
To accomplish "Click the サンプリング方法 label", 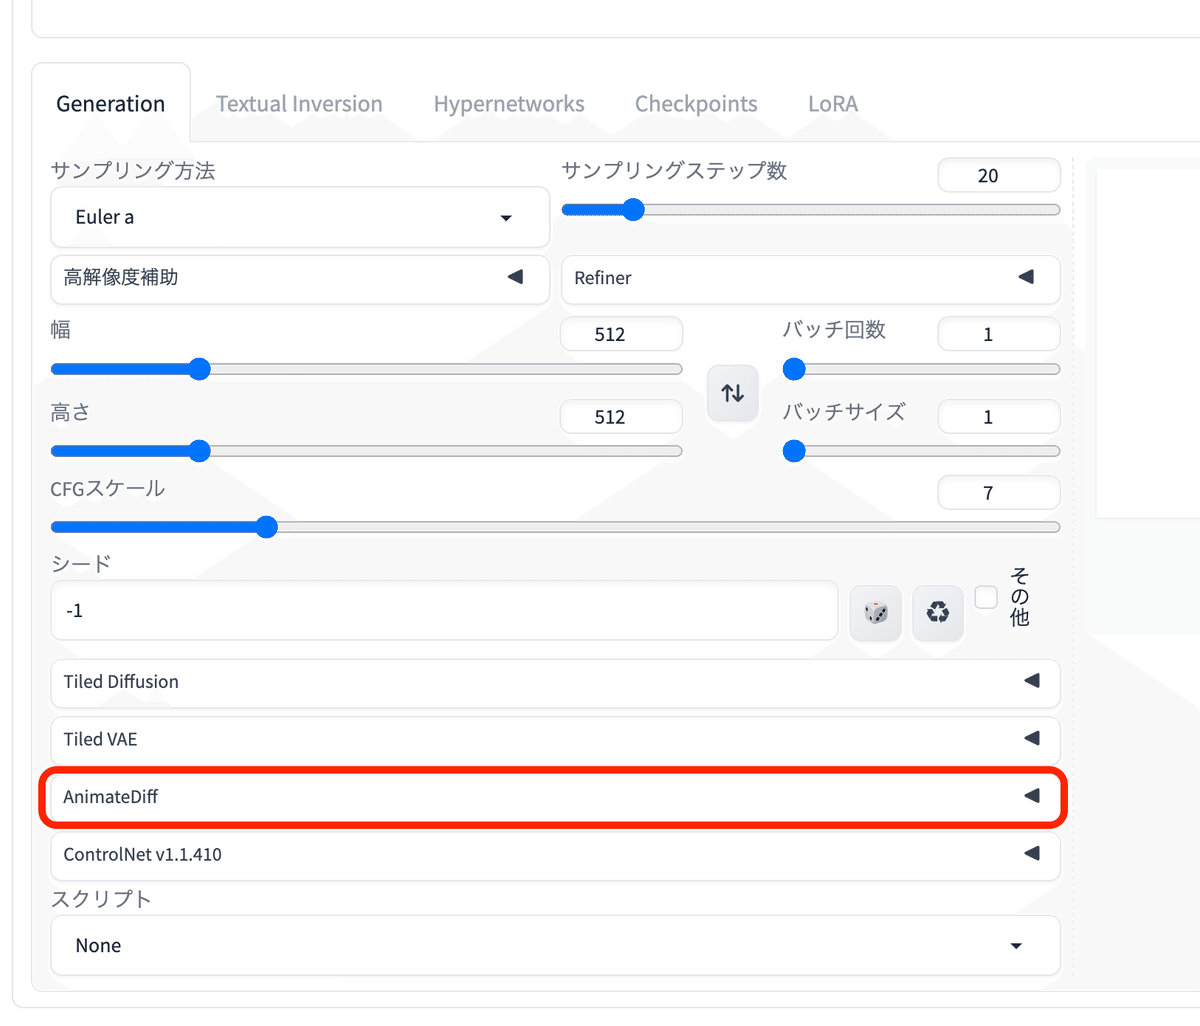I will [133, 171].
